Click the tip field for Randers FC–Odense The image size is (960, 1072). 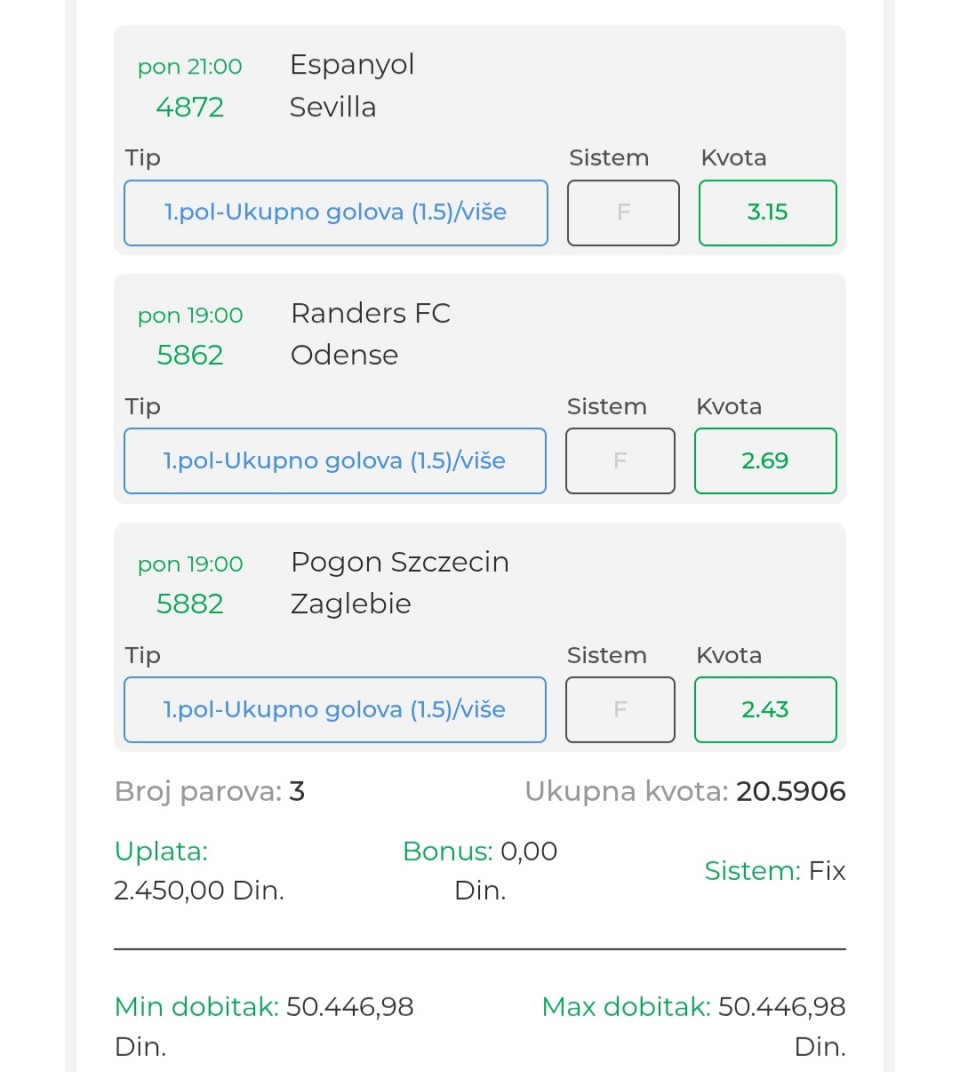(x=335, y=461)
